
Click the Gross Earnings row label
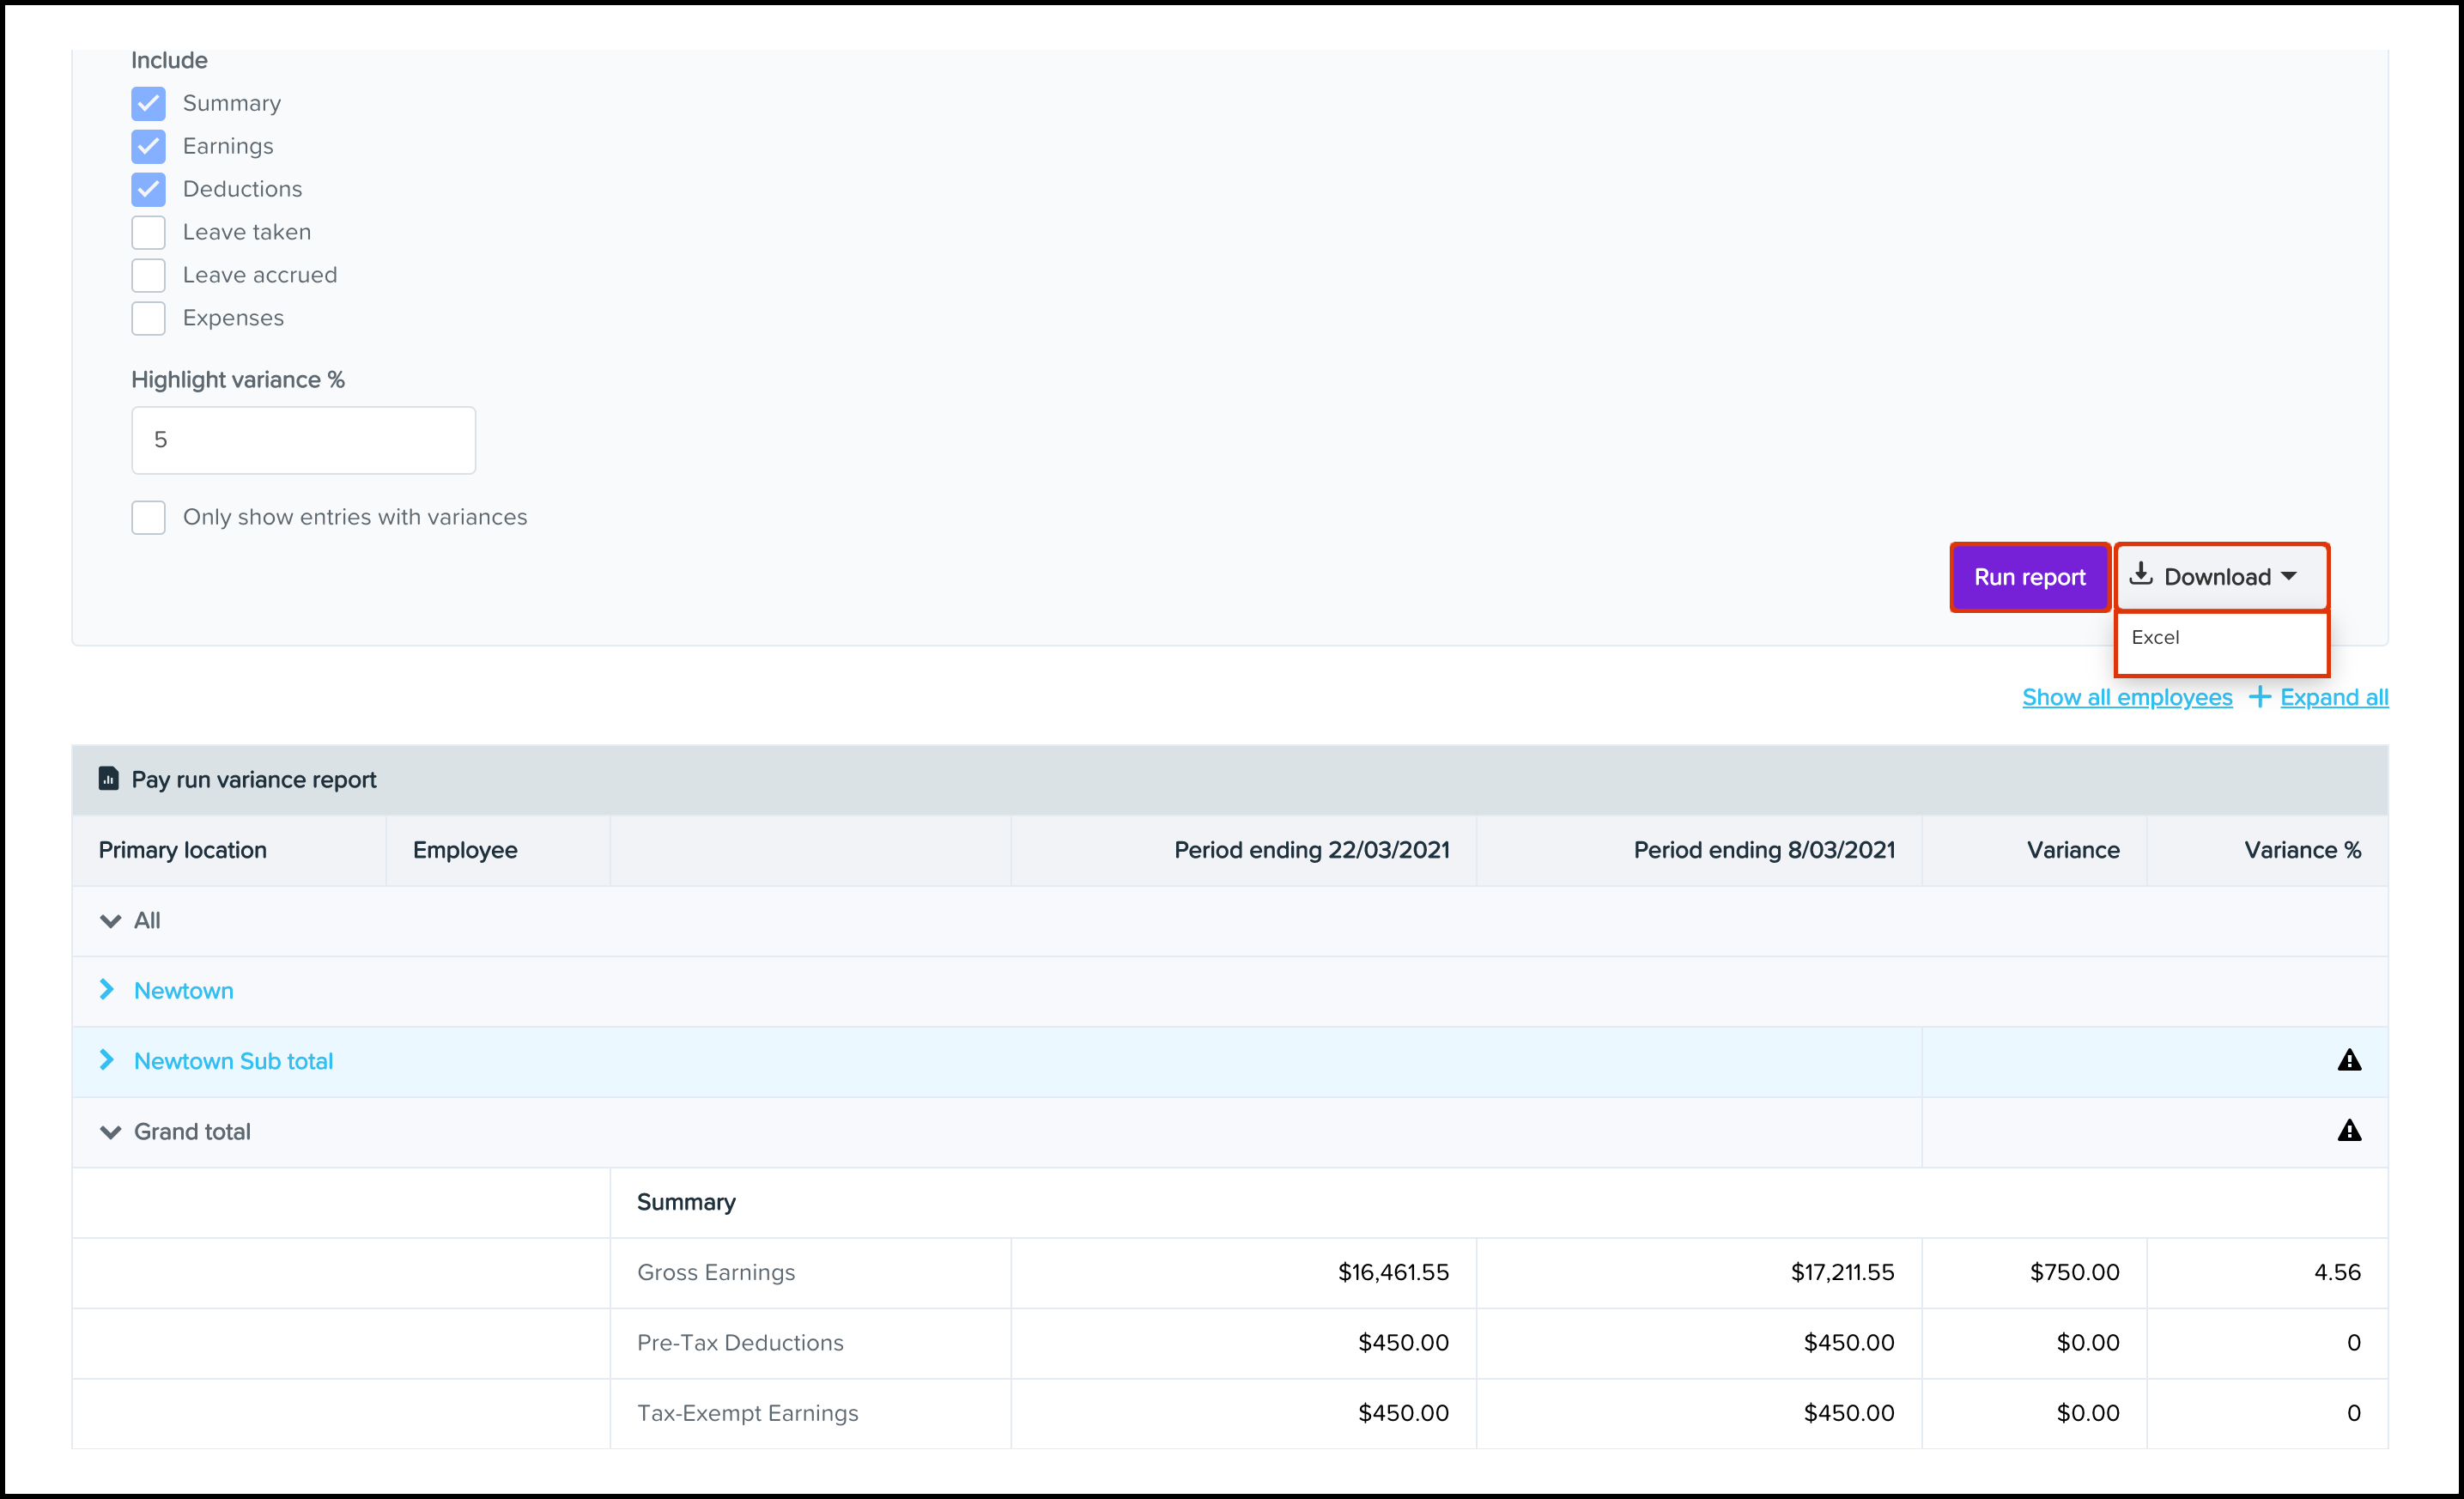[x=716, y=1272]
